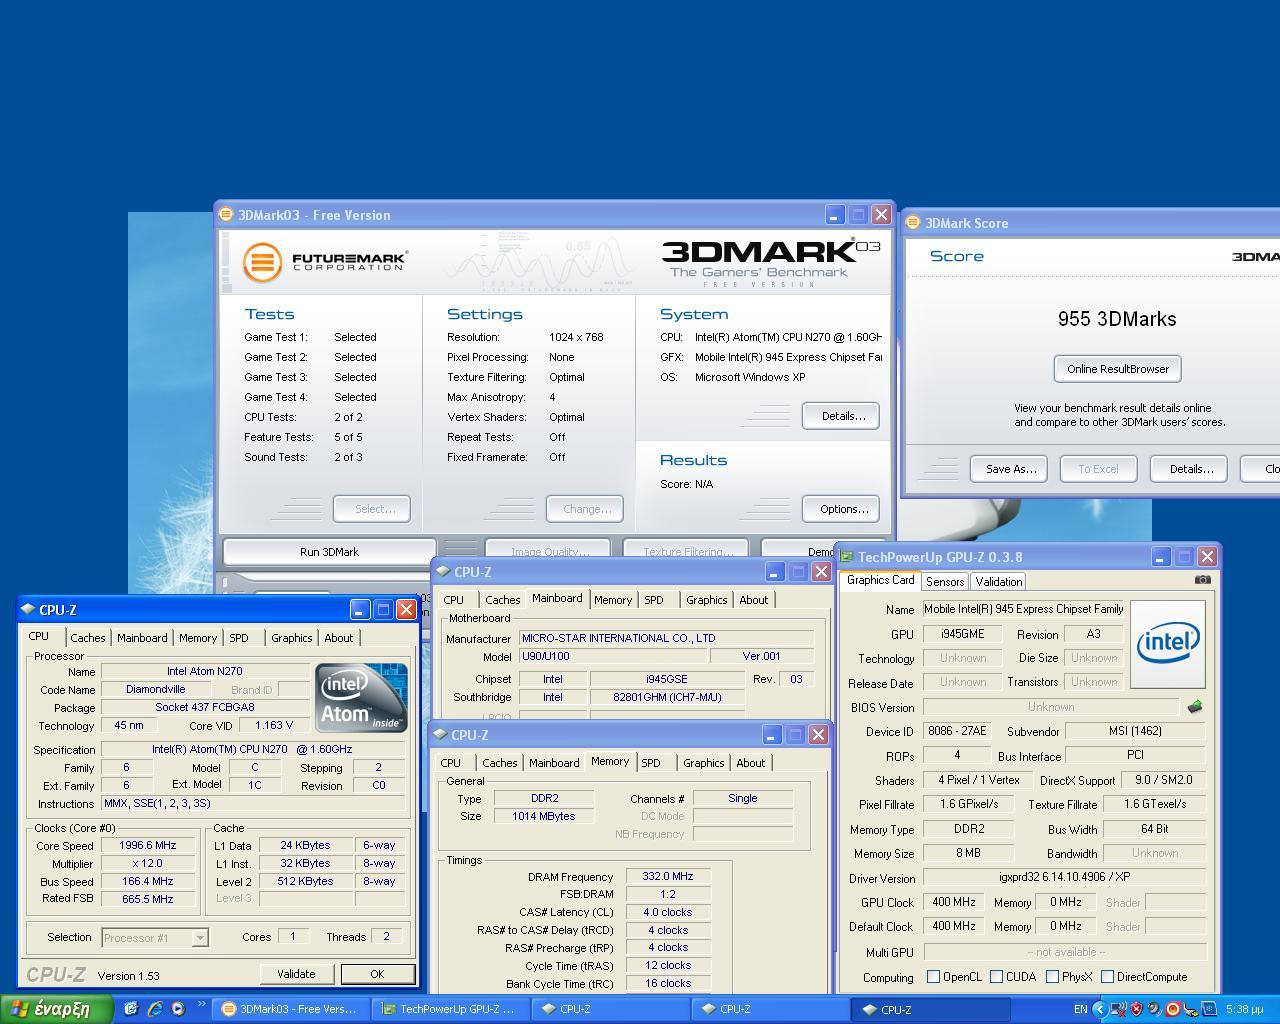Launch Internet Explorer from quick launch
Screen dimensions: 1280x1024
click(154, 1009)
